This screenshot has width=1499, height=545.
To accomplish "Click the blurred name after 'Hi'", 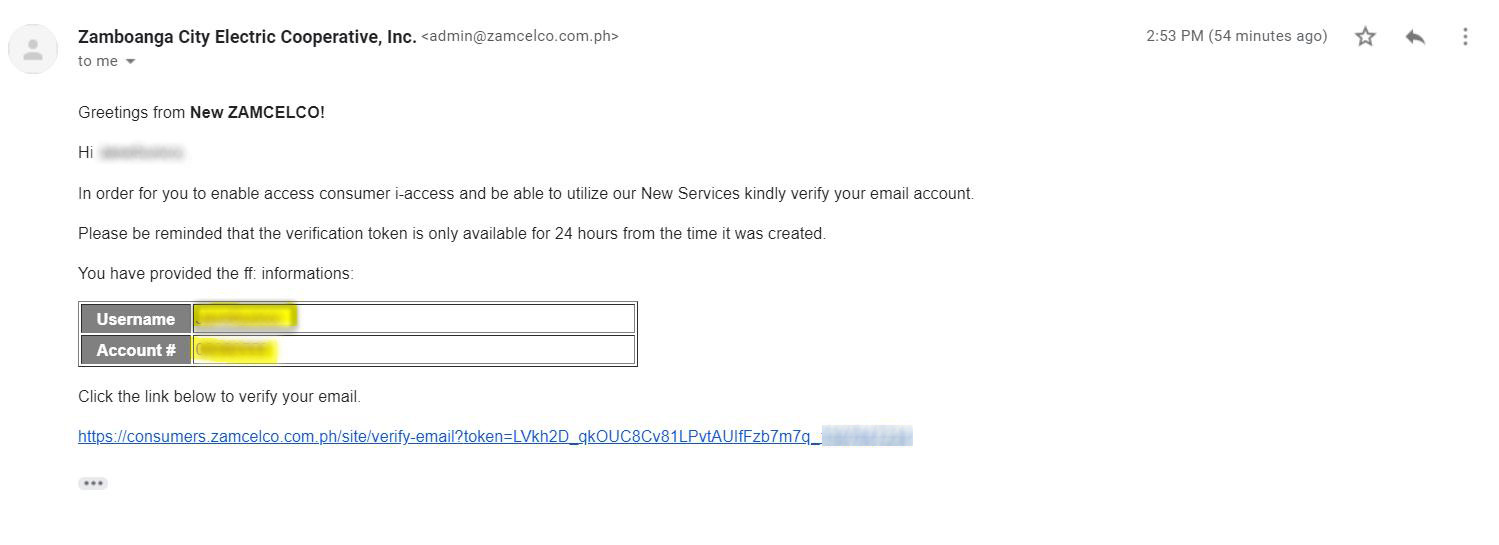I will click(142, 153).
